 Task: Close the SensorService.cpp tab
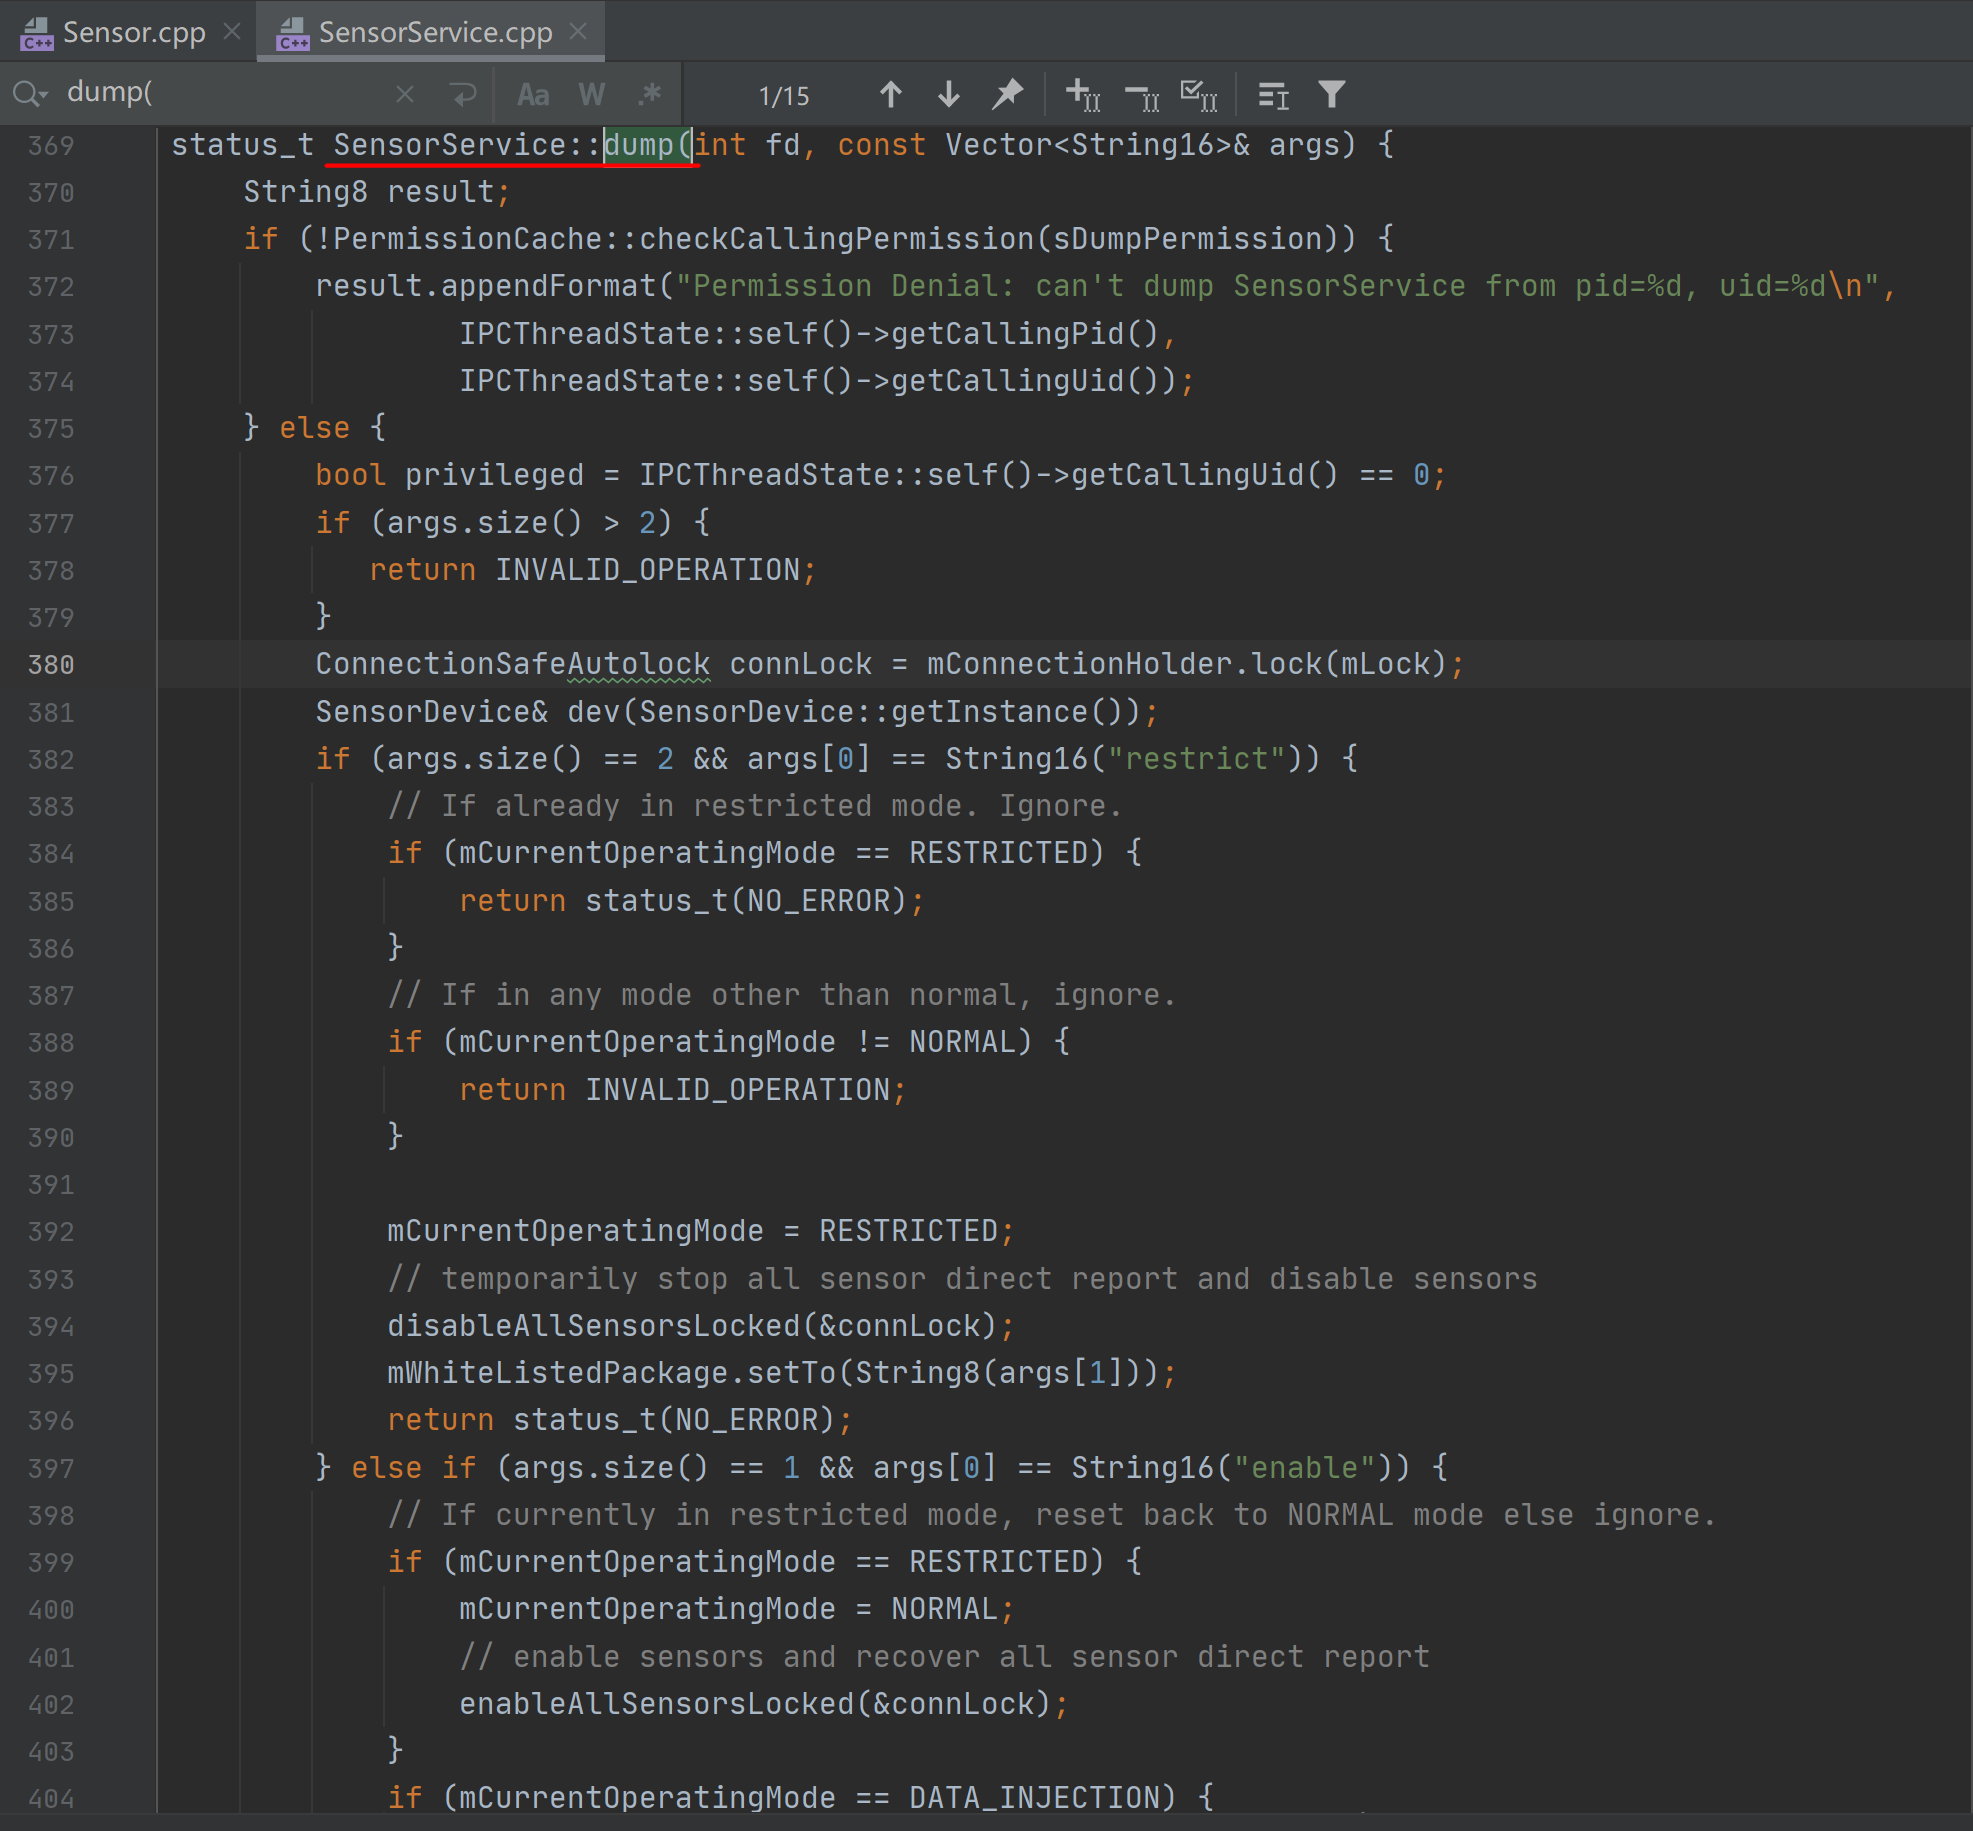coord(578,32)
